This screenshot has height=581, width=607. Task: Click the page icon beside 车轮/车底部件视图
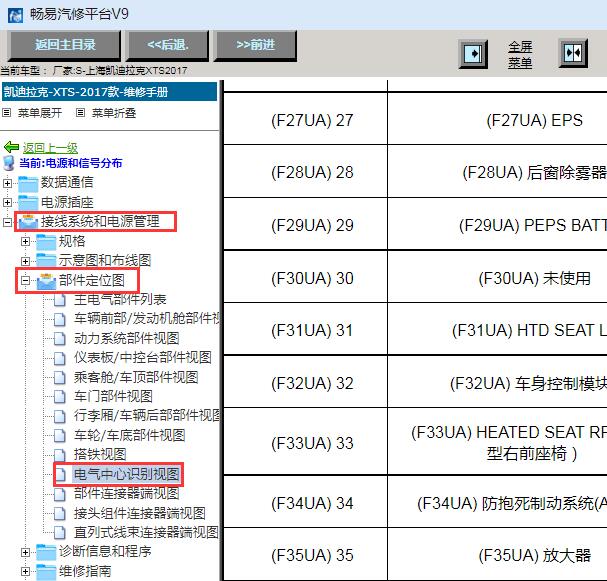(x=60, y=435)
